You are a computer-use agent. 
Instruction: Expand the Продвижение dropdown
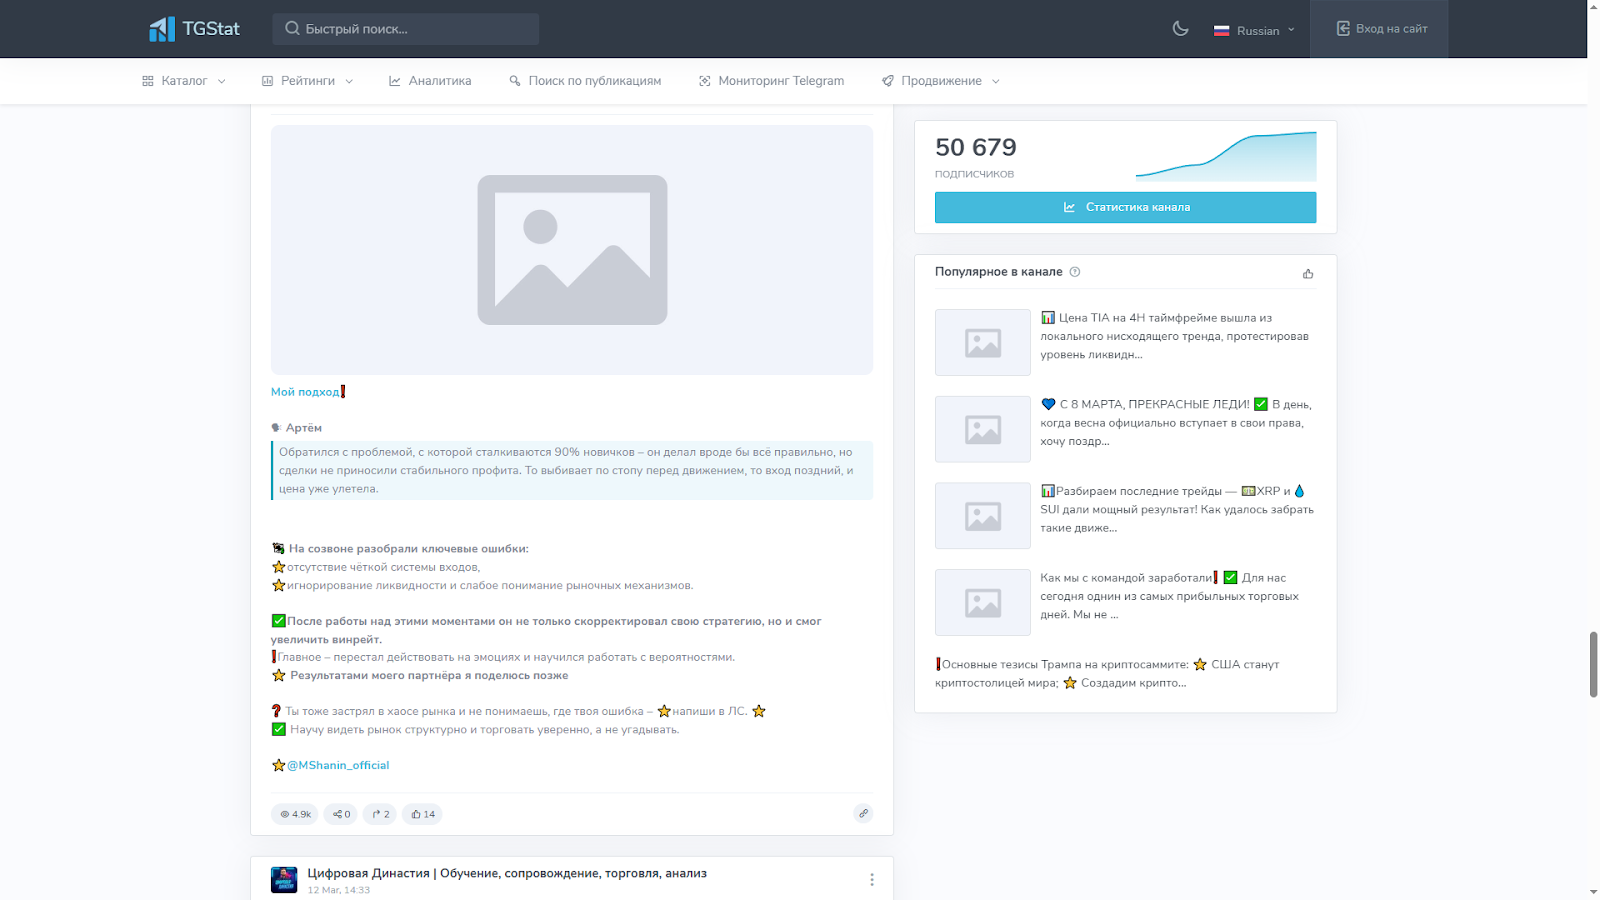[x=941, y=81]
